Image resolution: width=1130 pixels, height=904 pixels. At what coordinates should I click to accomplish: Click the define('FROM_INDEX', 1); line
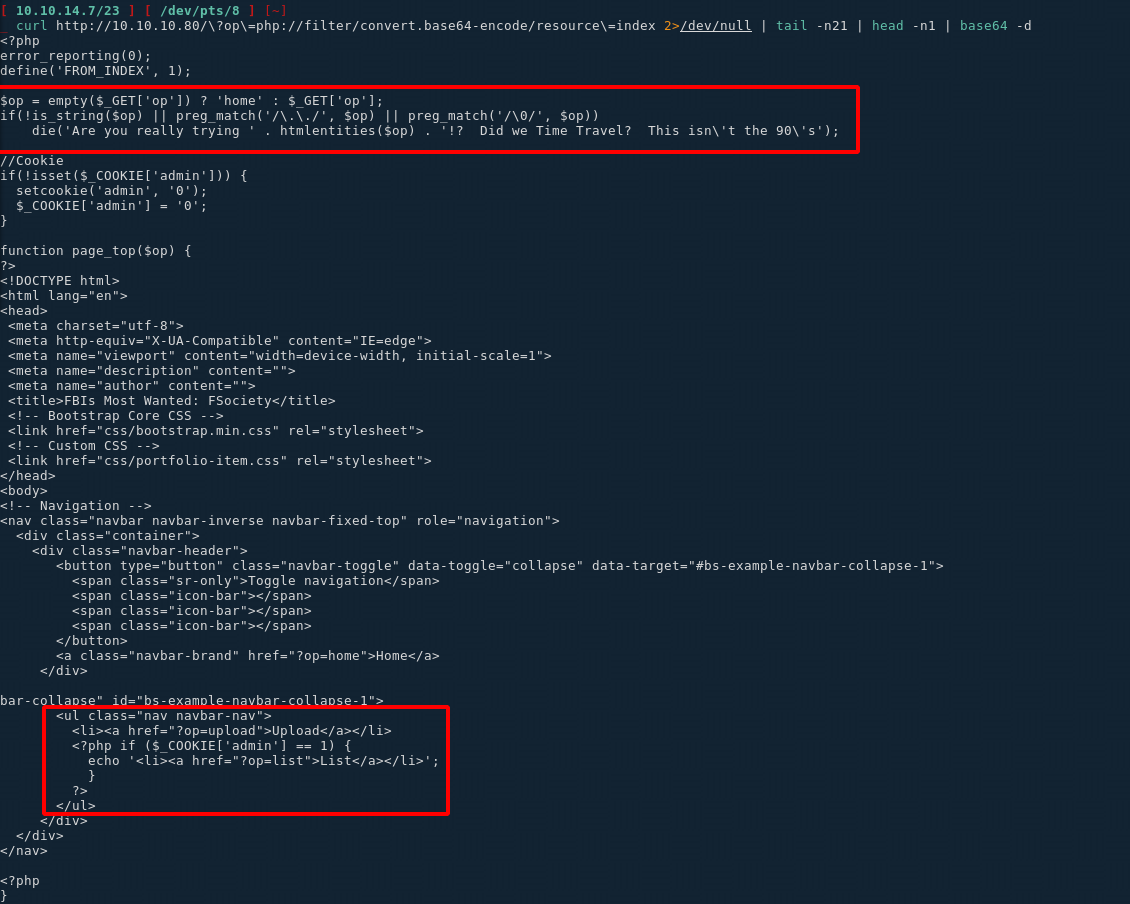(x=96, y=71)
